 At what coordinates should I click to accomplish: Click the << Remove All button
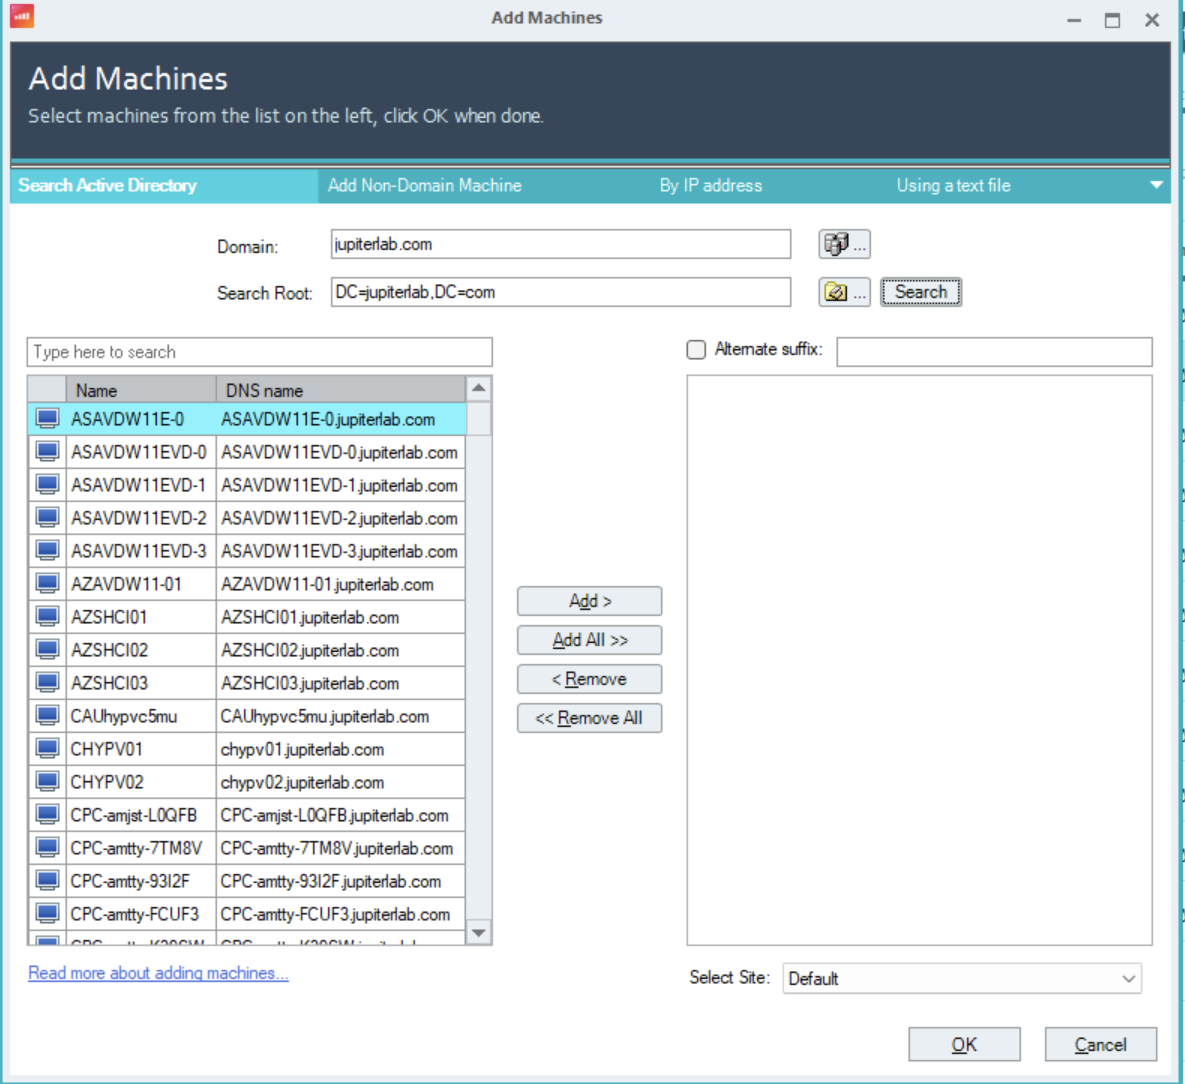click(589, 718)
